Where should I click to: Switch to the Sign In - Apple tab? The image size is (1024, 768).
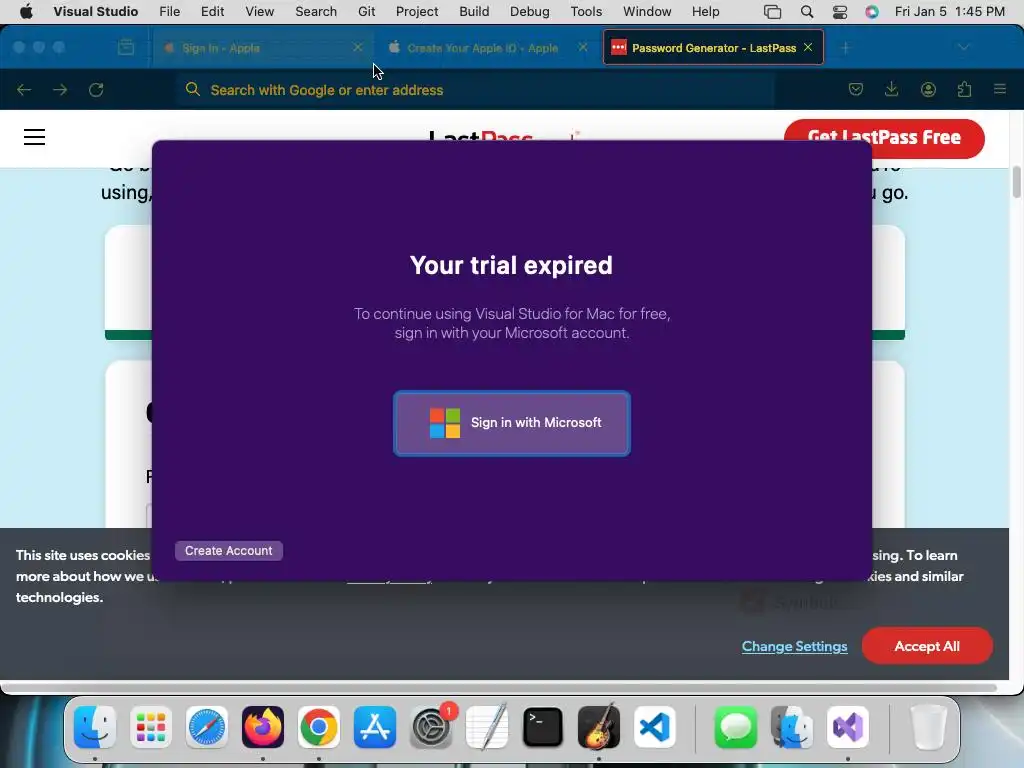(x=261, y=48)
